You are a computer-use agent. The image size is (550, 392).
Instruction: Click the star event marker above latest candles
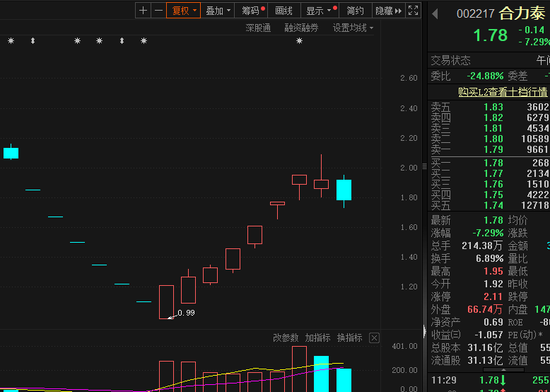coord(299,41)
